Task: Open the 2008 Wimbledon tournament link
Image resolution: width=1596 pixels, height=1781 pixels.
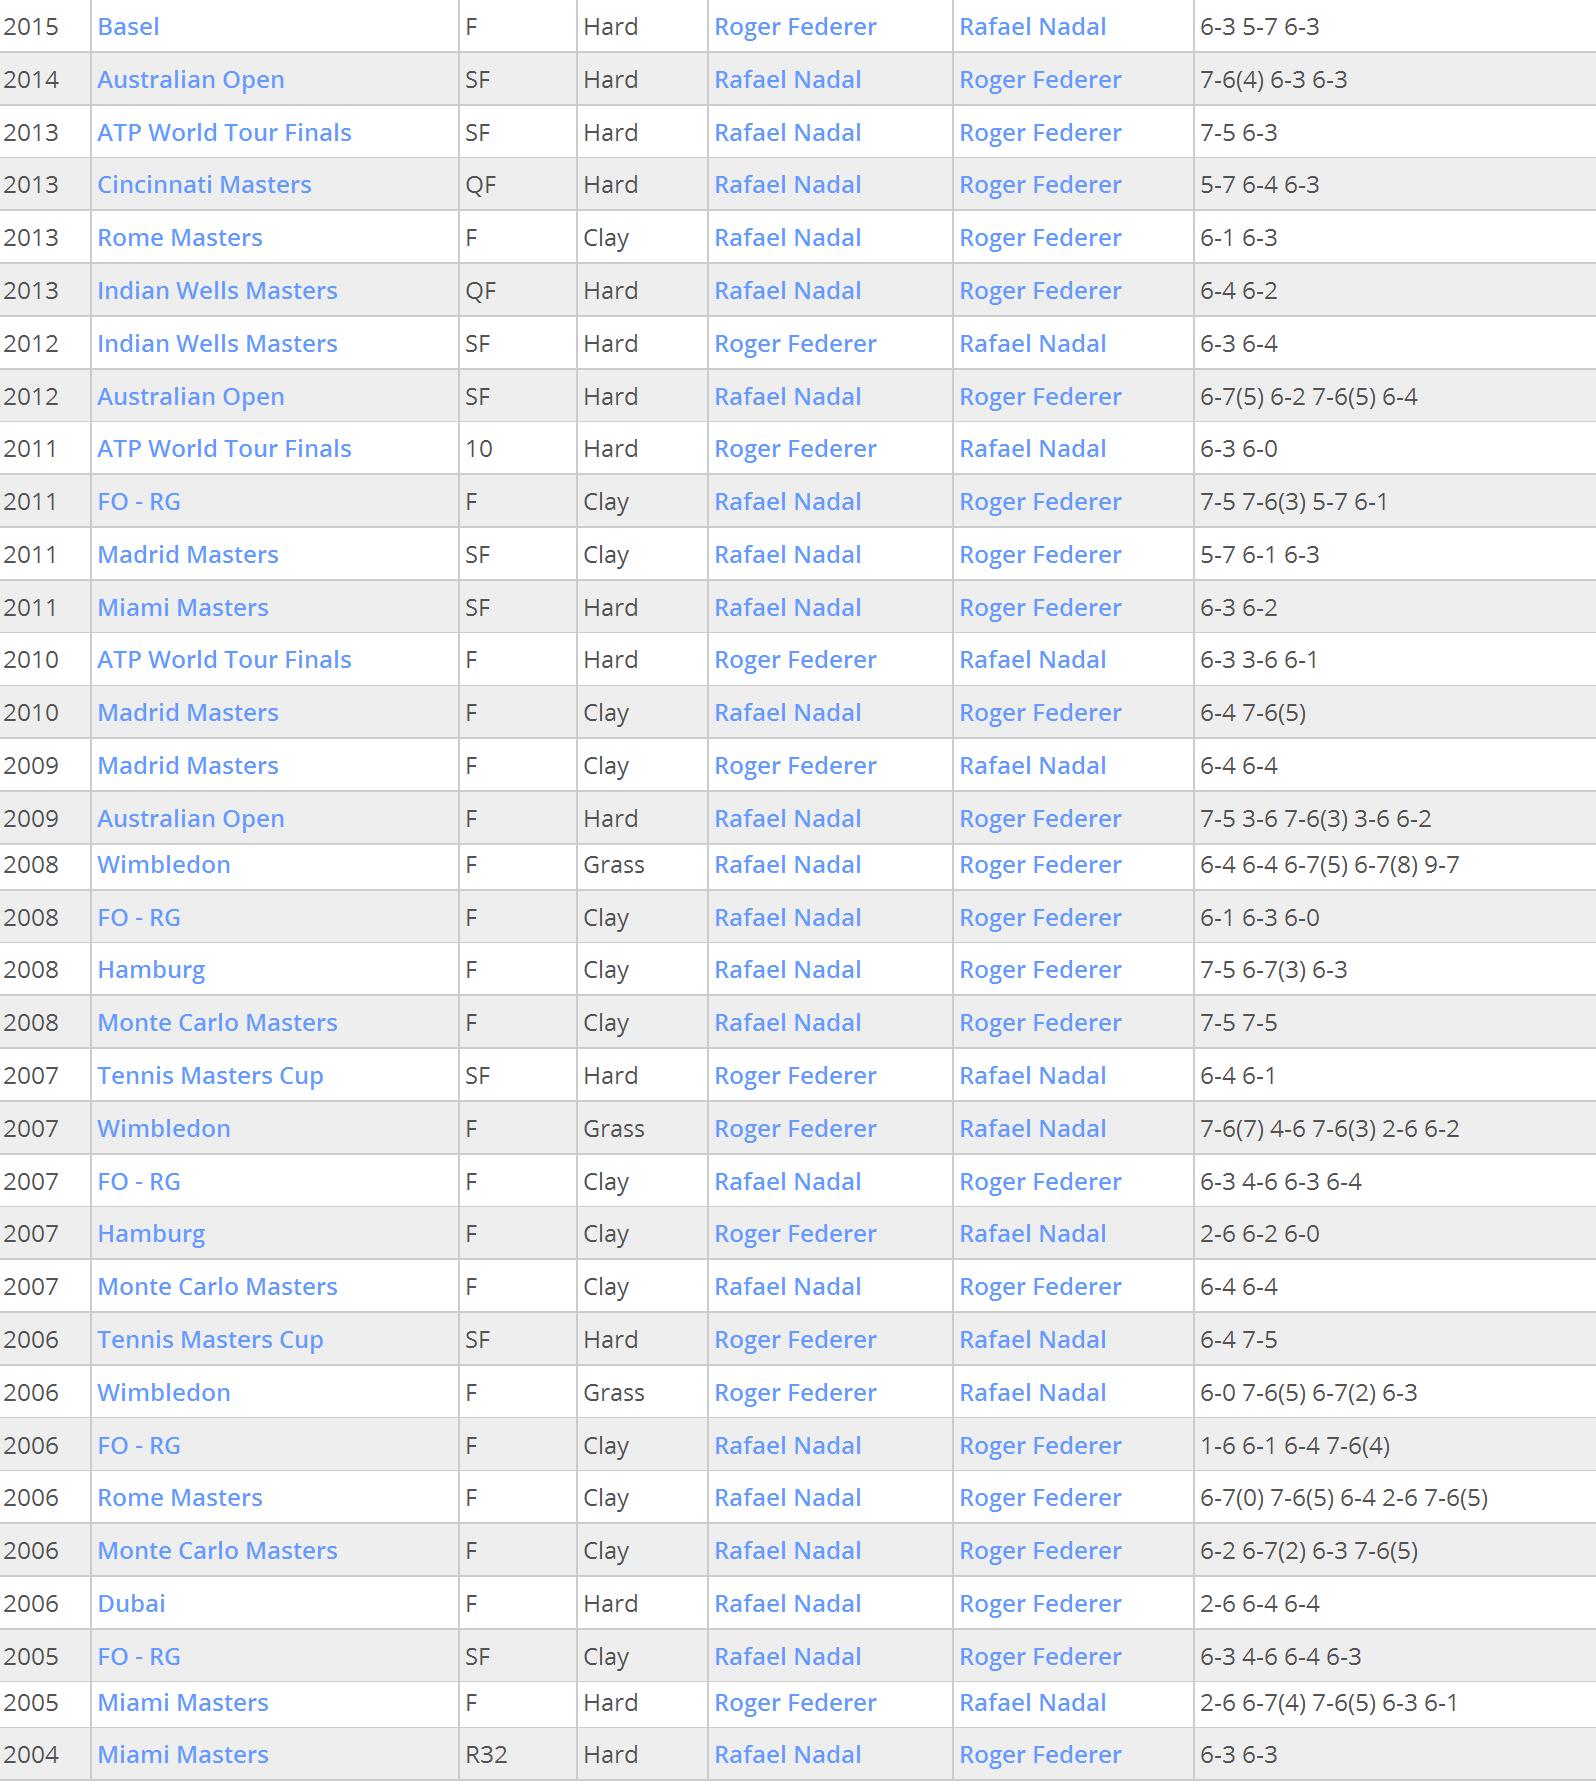Action: coord(164,865)
